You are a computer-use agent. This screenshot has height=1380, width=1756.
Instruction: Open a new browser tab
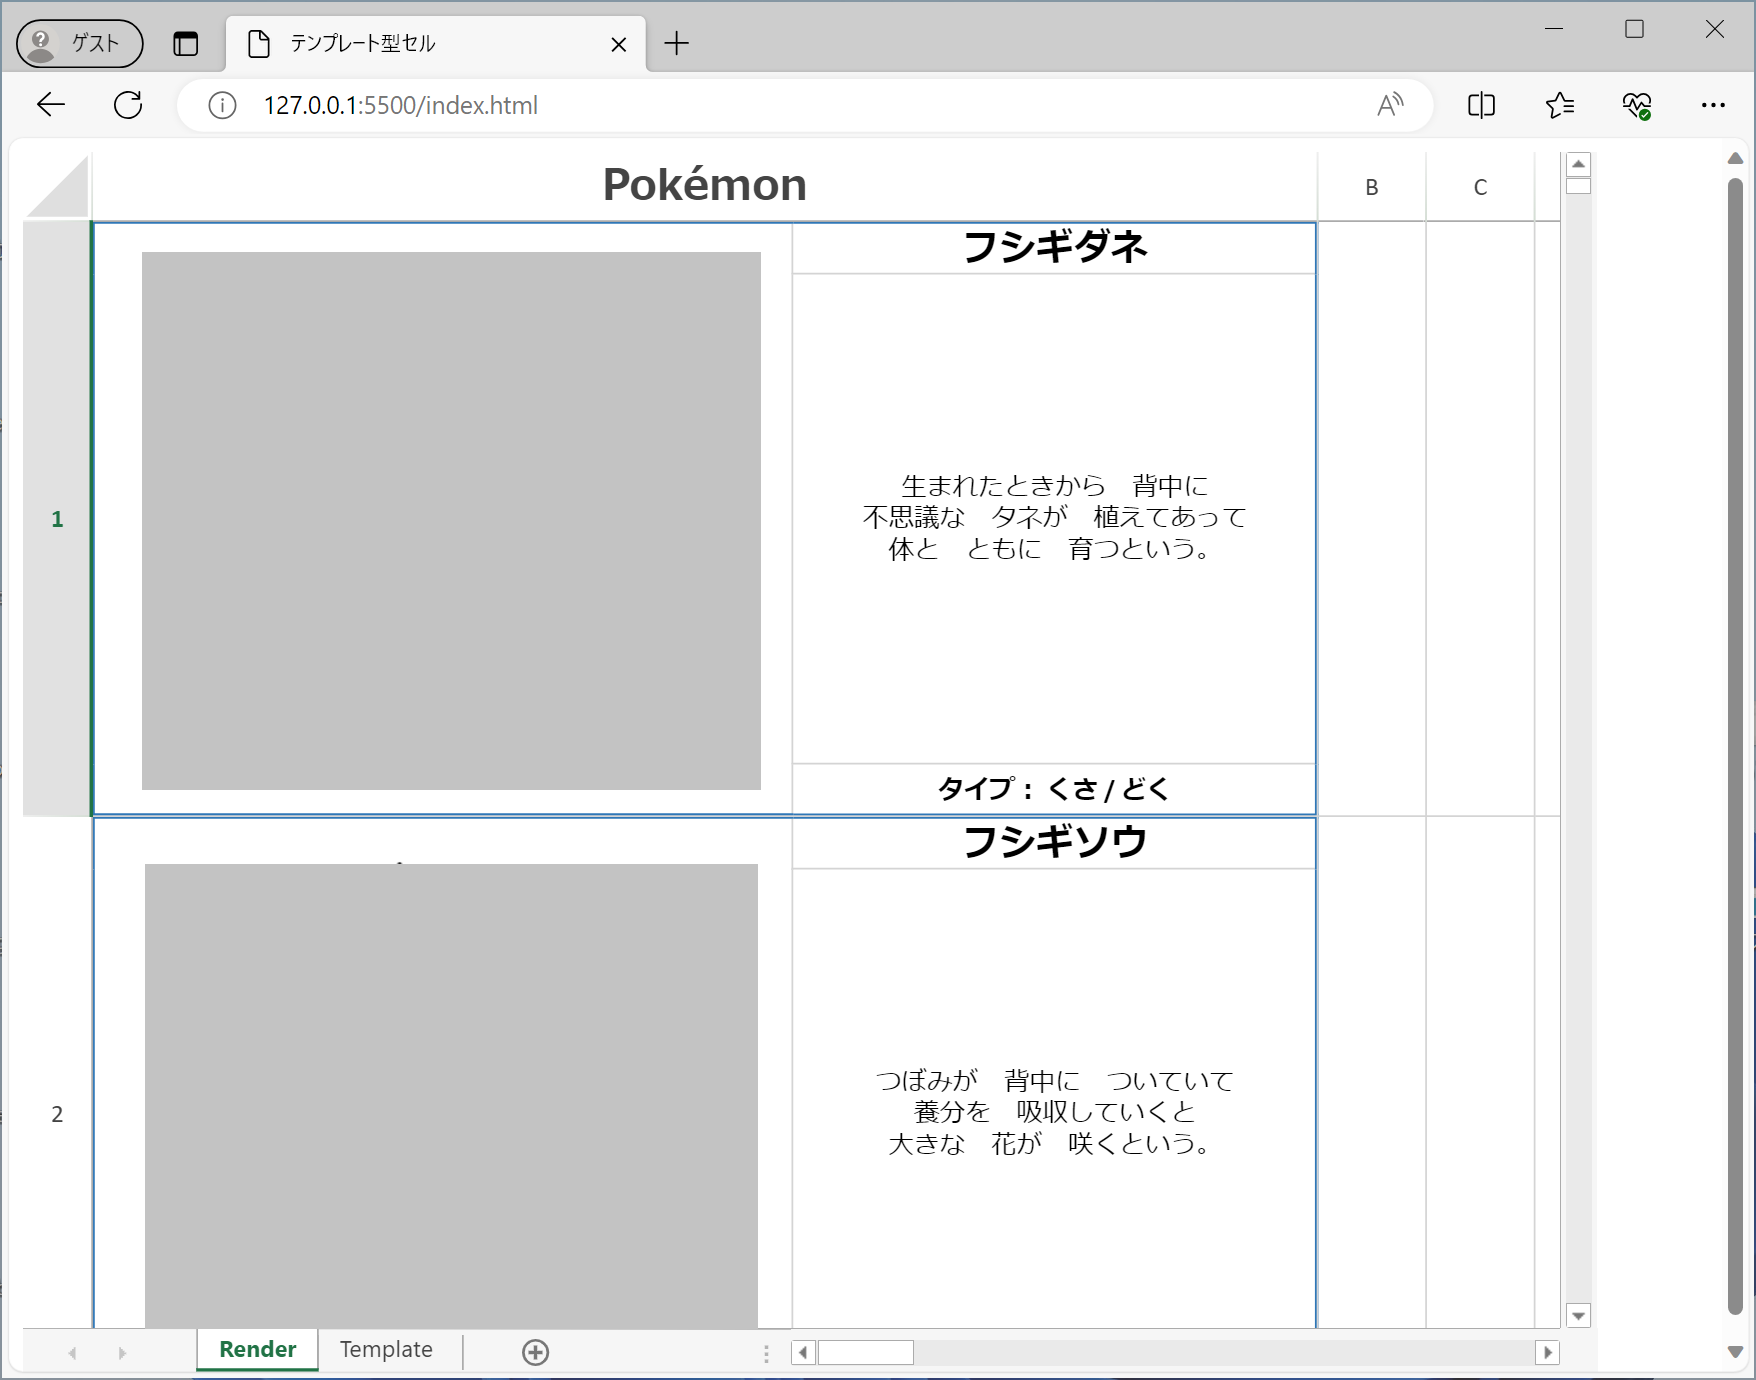(x=677, y=43)
